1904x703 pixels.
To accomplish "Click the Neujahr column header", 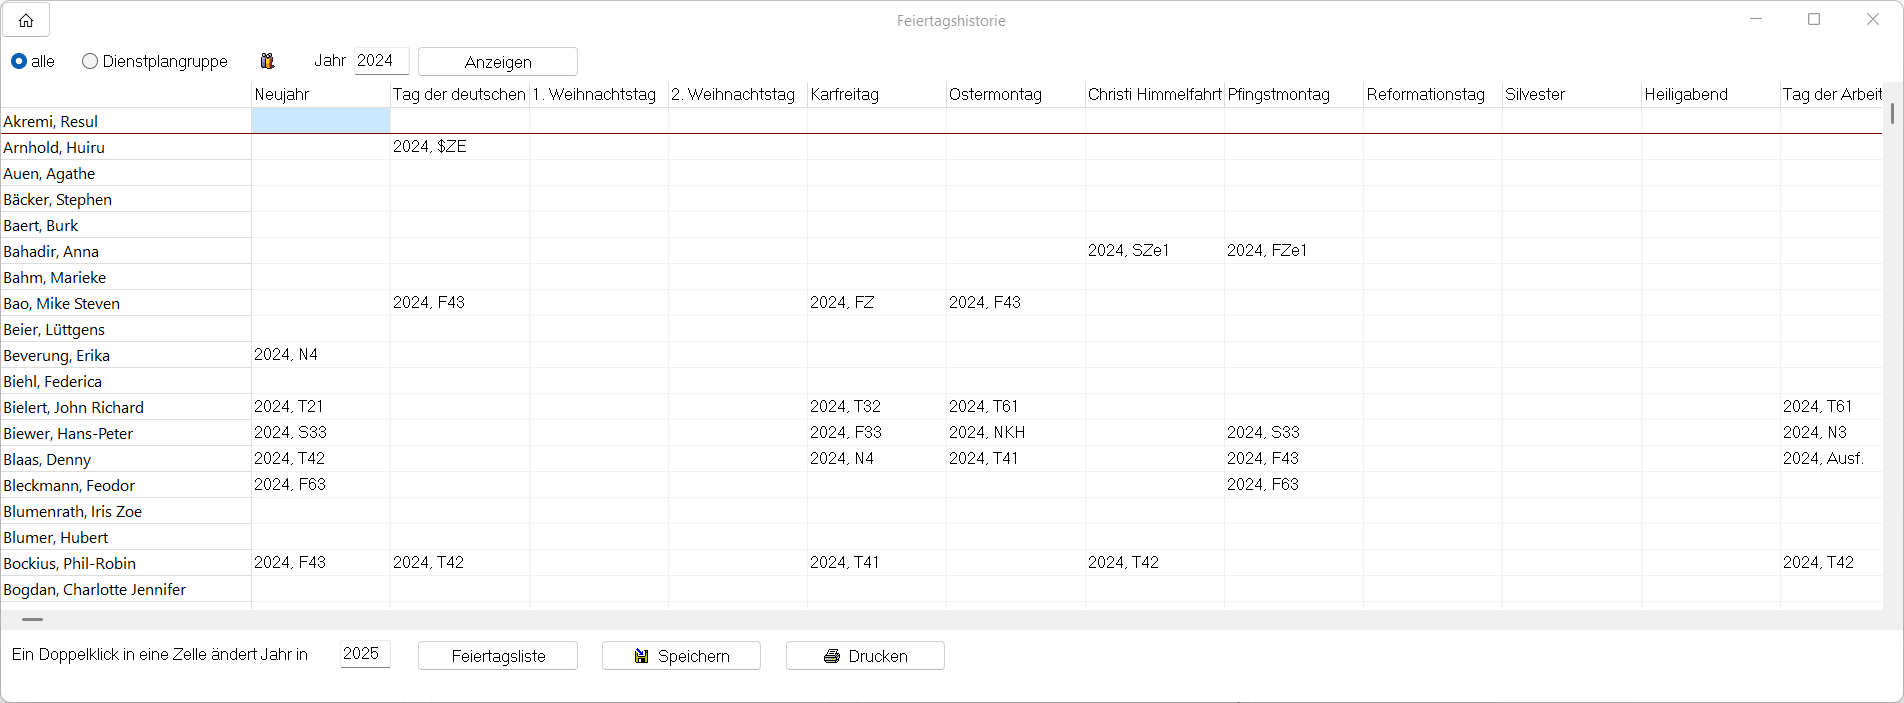I will pyautogui.click(x=320, y=94).
